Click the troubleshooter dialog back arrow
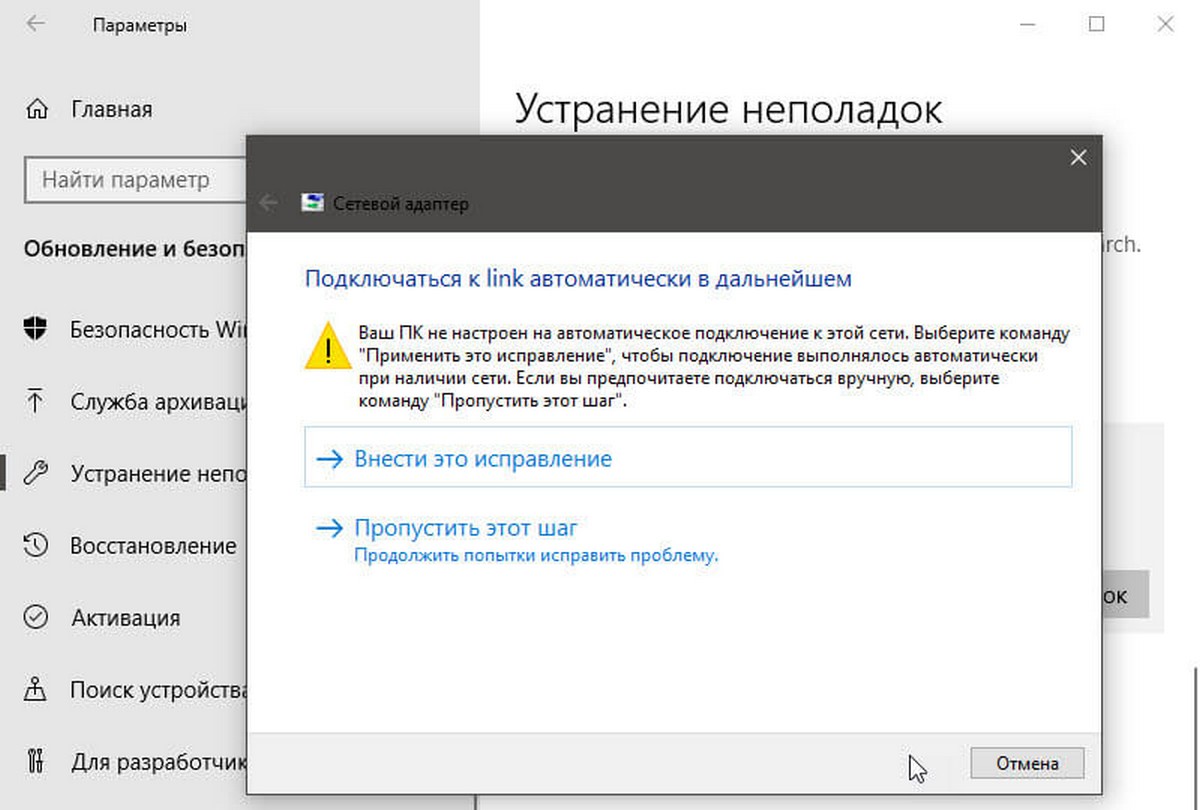Screen dimensions: 1200x810 pyautogui.click(x=268, y=203)
